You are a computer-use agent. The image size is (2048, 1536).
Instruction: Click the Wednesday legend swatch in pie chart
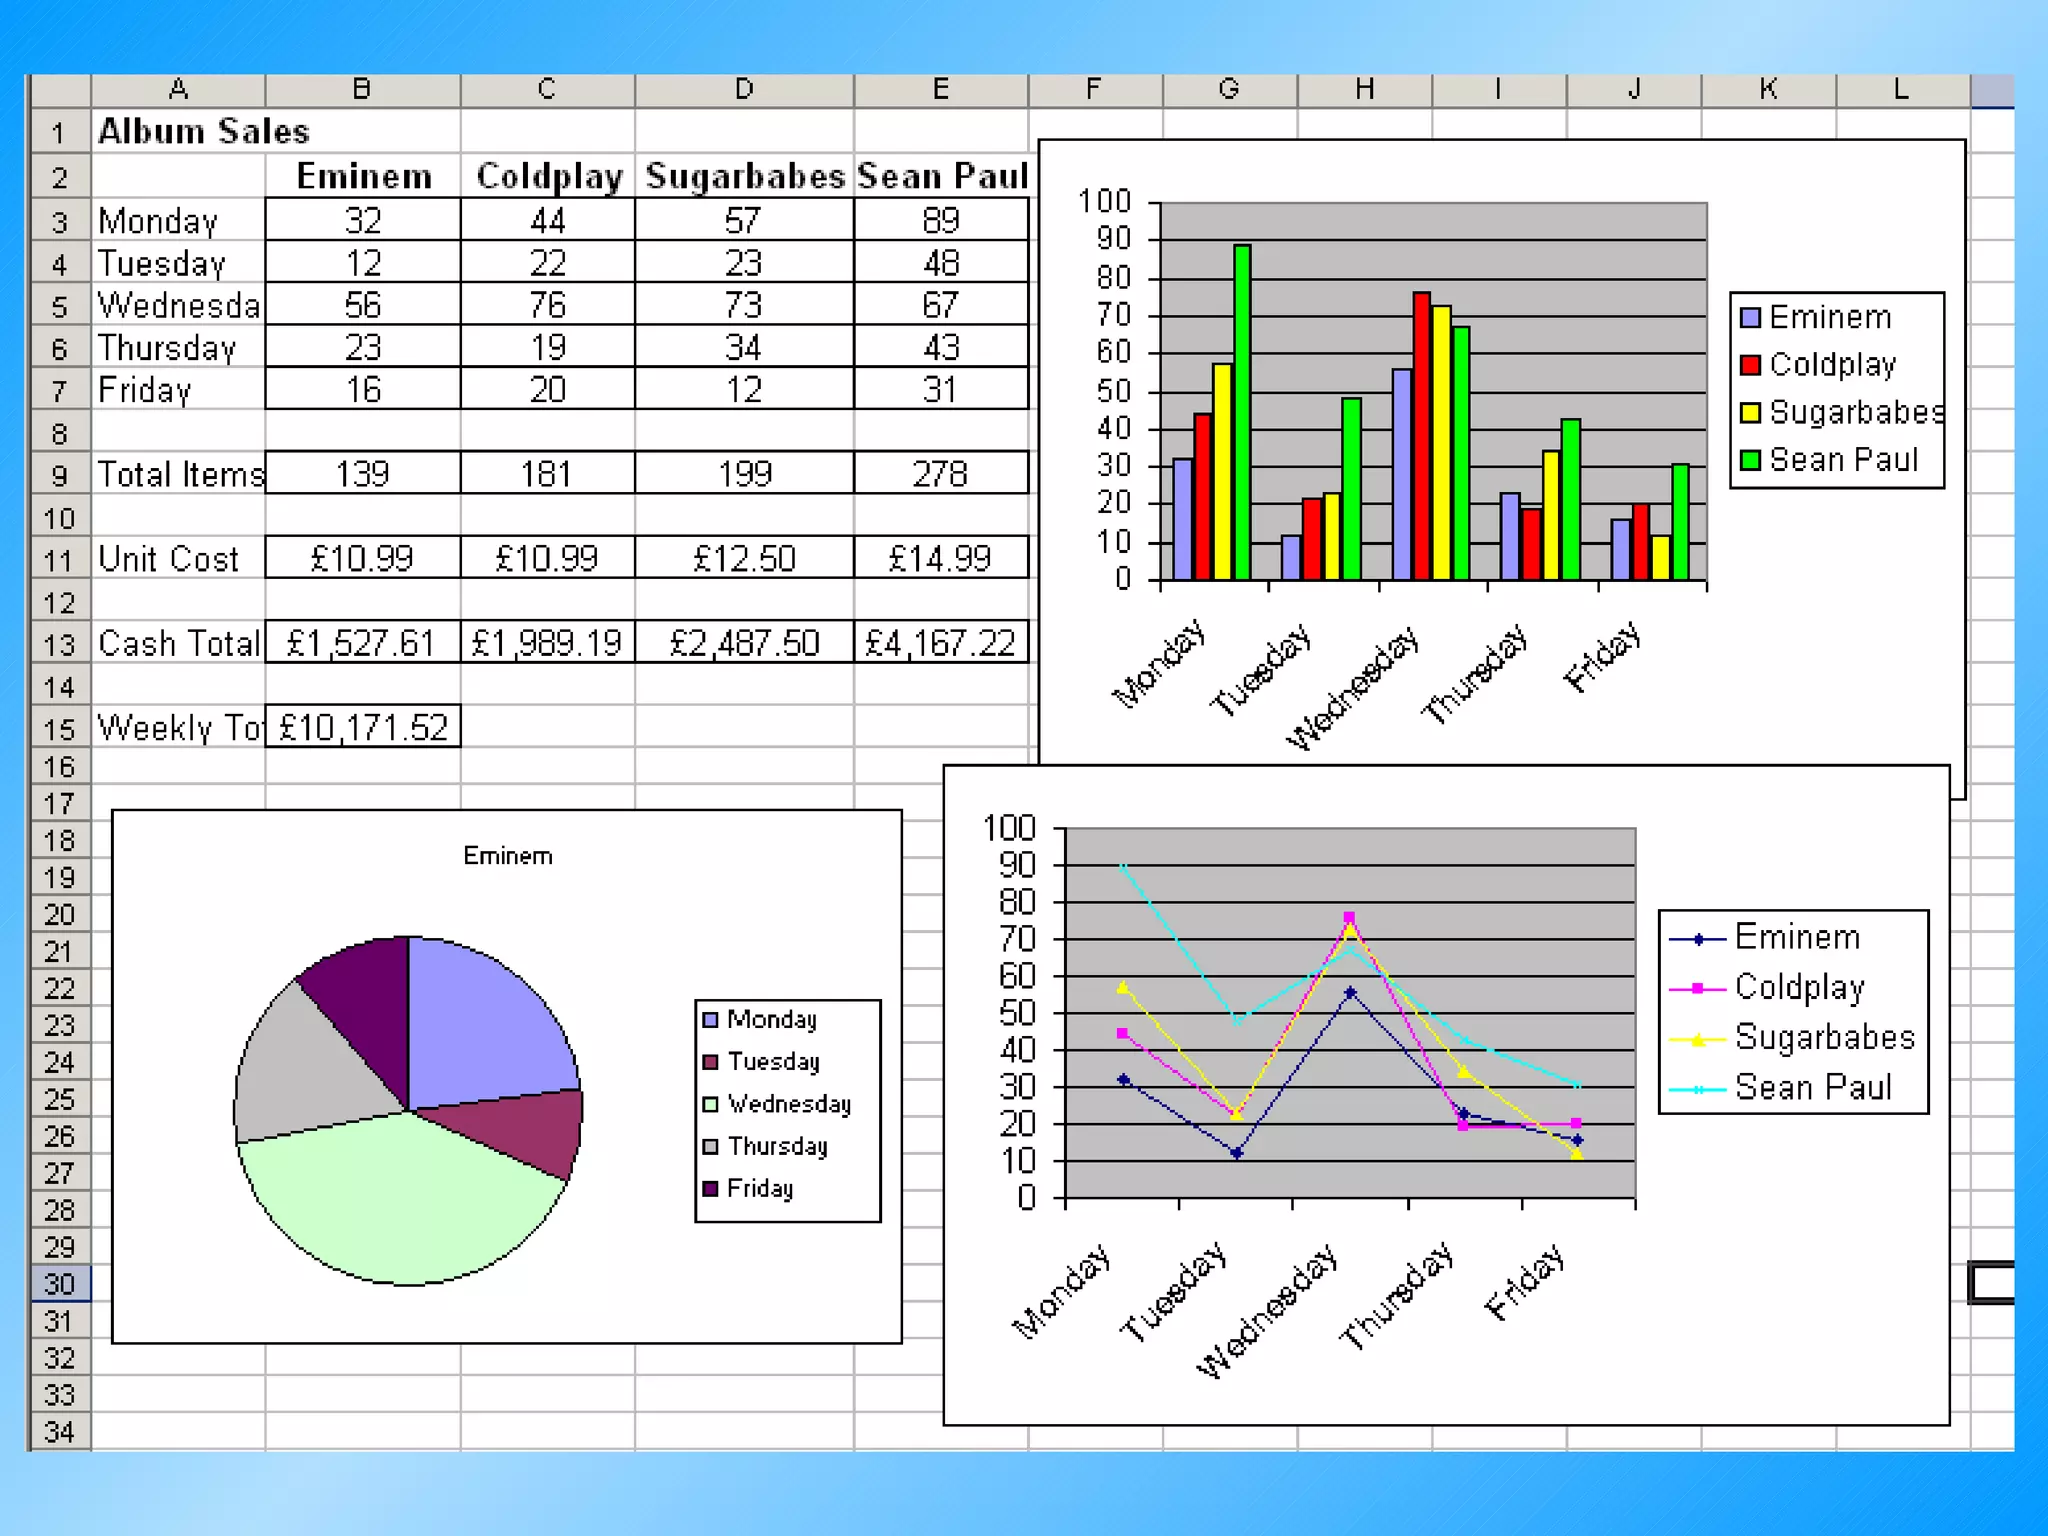[710, 1104]
